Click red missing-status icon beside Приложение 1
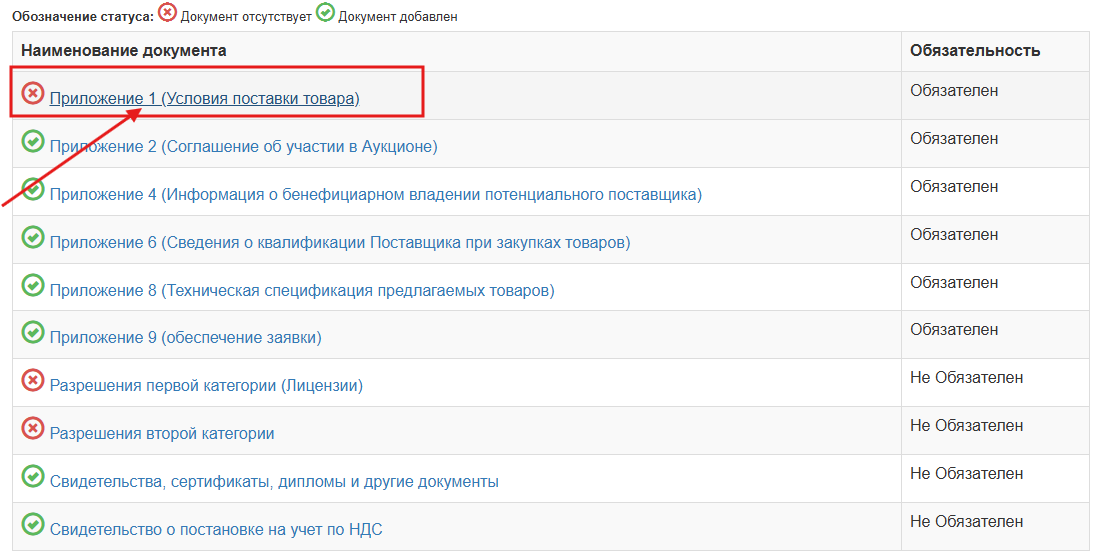 coord(32,93)
